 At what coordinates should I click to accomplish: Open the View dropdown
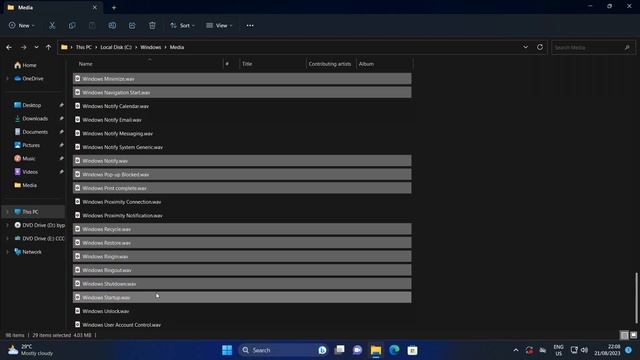(219, 25)
